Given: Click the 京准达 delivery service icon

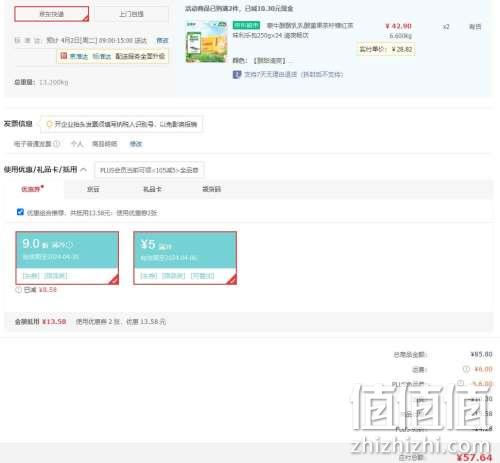Looking at the screenshot, I should 64,56.
